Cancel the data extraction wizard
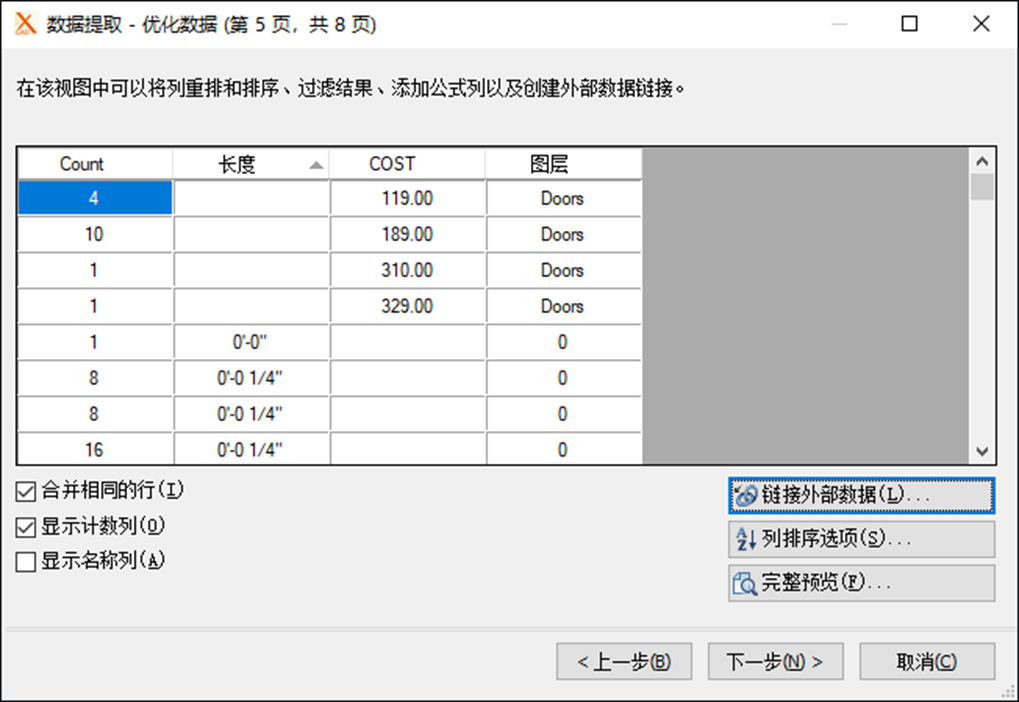The image size is (1019, 702). point(927,662)
